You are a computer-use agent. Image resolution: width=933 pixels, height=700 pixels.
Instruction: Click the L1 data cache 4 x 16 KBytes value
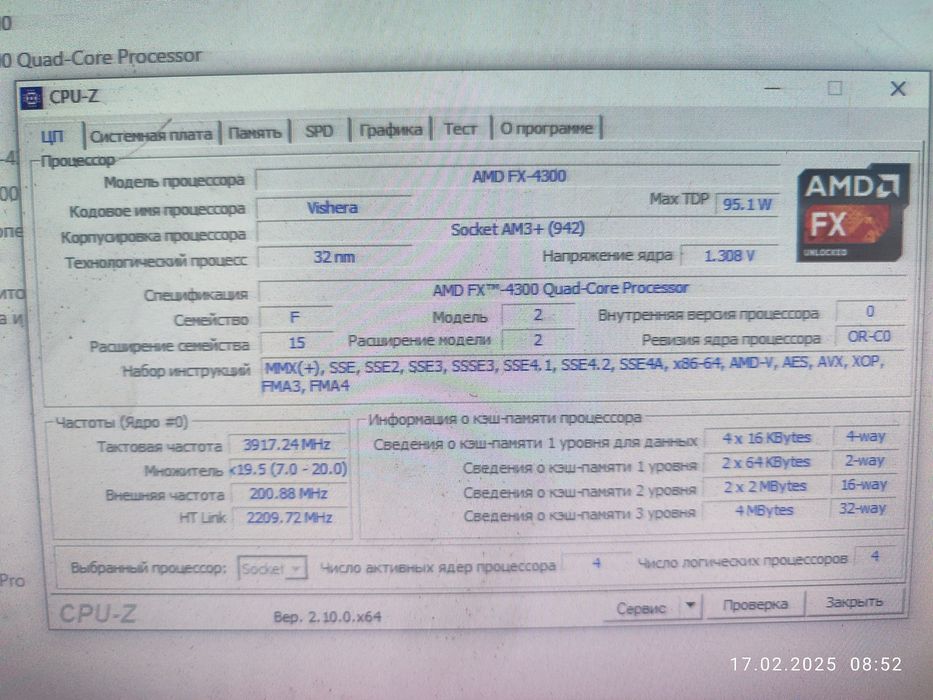[766, 439]
